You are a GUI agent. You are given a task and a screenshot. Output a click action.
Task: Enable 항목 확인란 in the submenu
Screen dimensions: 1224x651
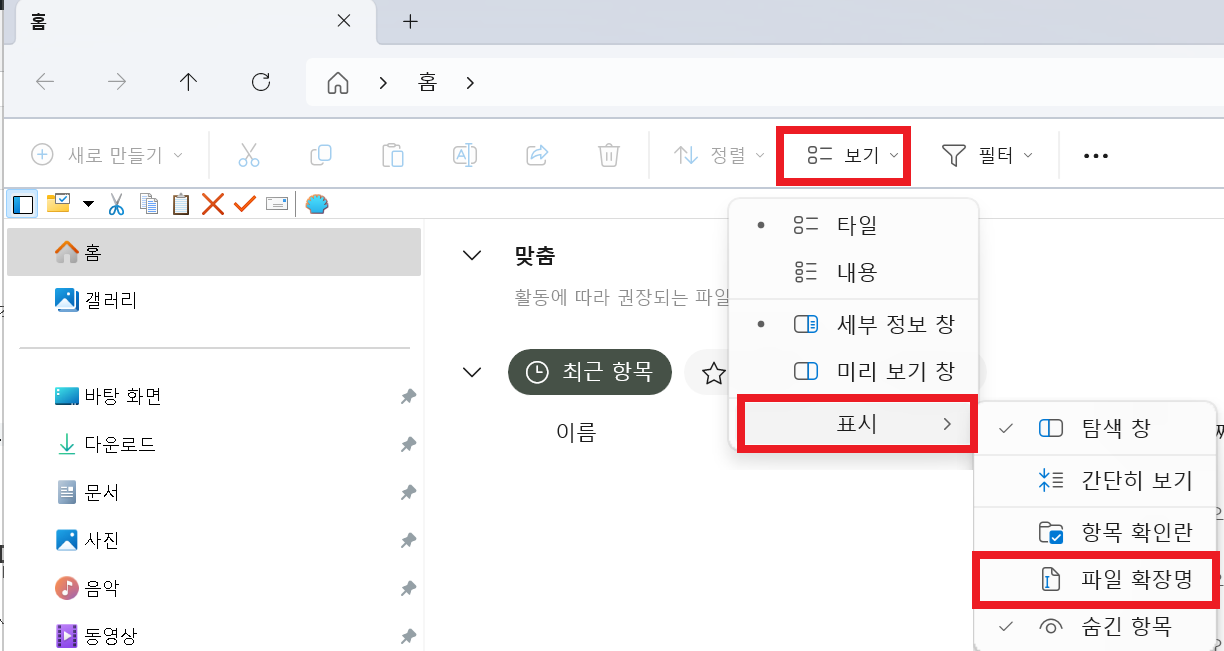[1095, 532]
